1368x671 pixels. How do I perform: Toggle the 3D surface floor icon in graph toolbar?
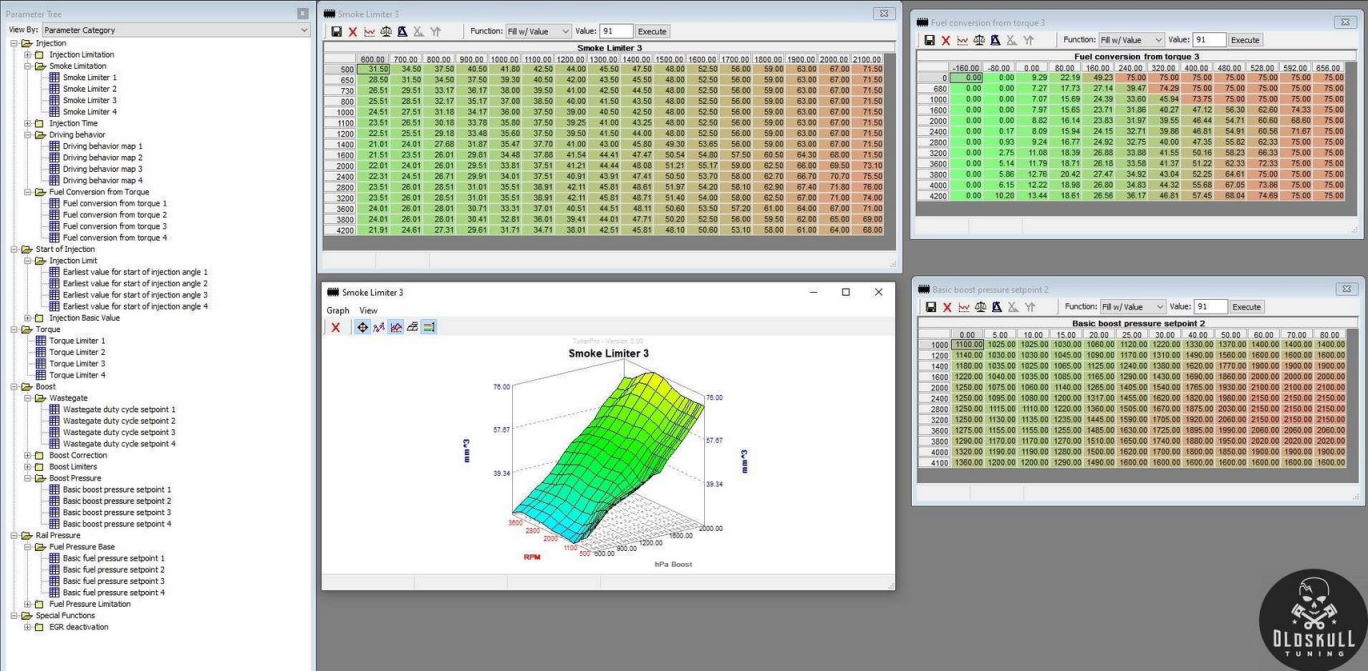coord(411,328)
